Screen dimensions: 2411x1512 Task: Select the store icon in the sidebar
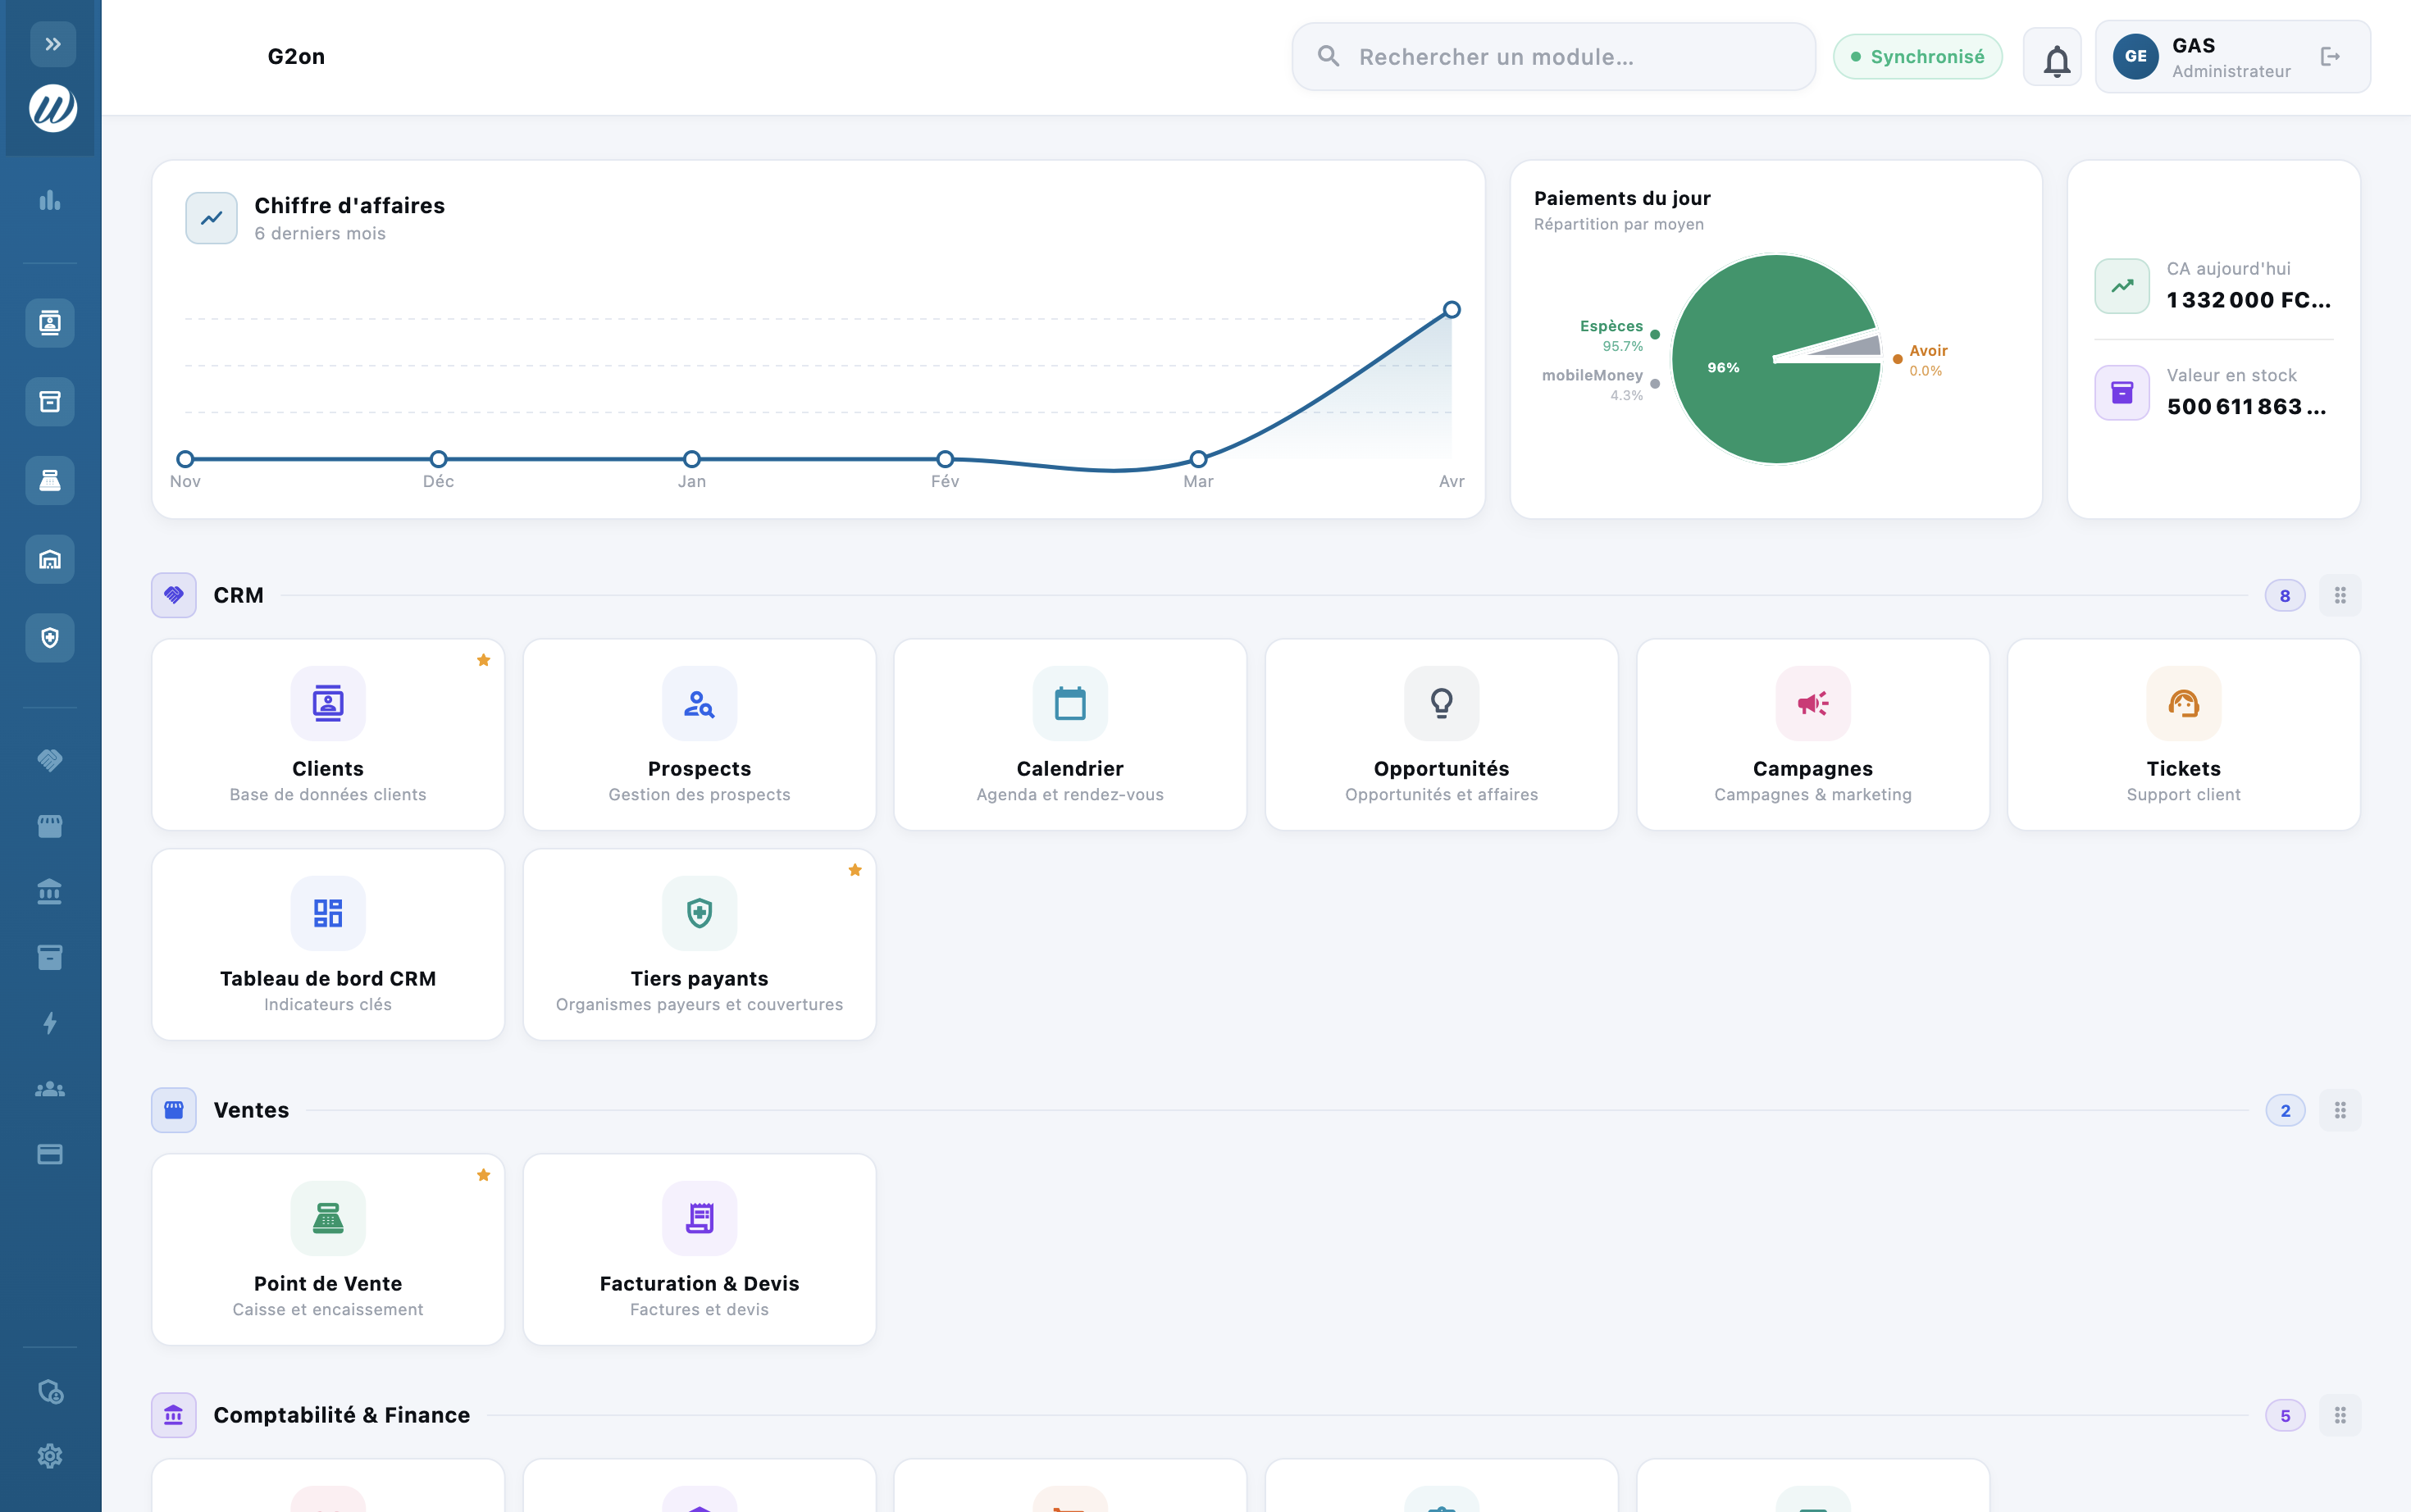coord(50,826)
